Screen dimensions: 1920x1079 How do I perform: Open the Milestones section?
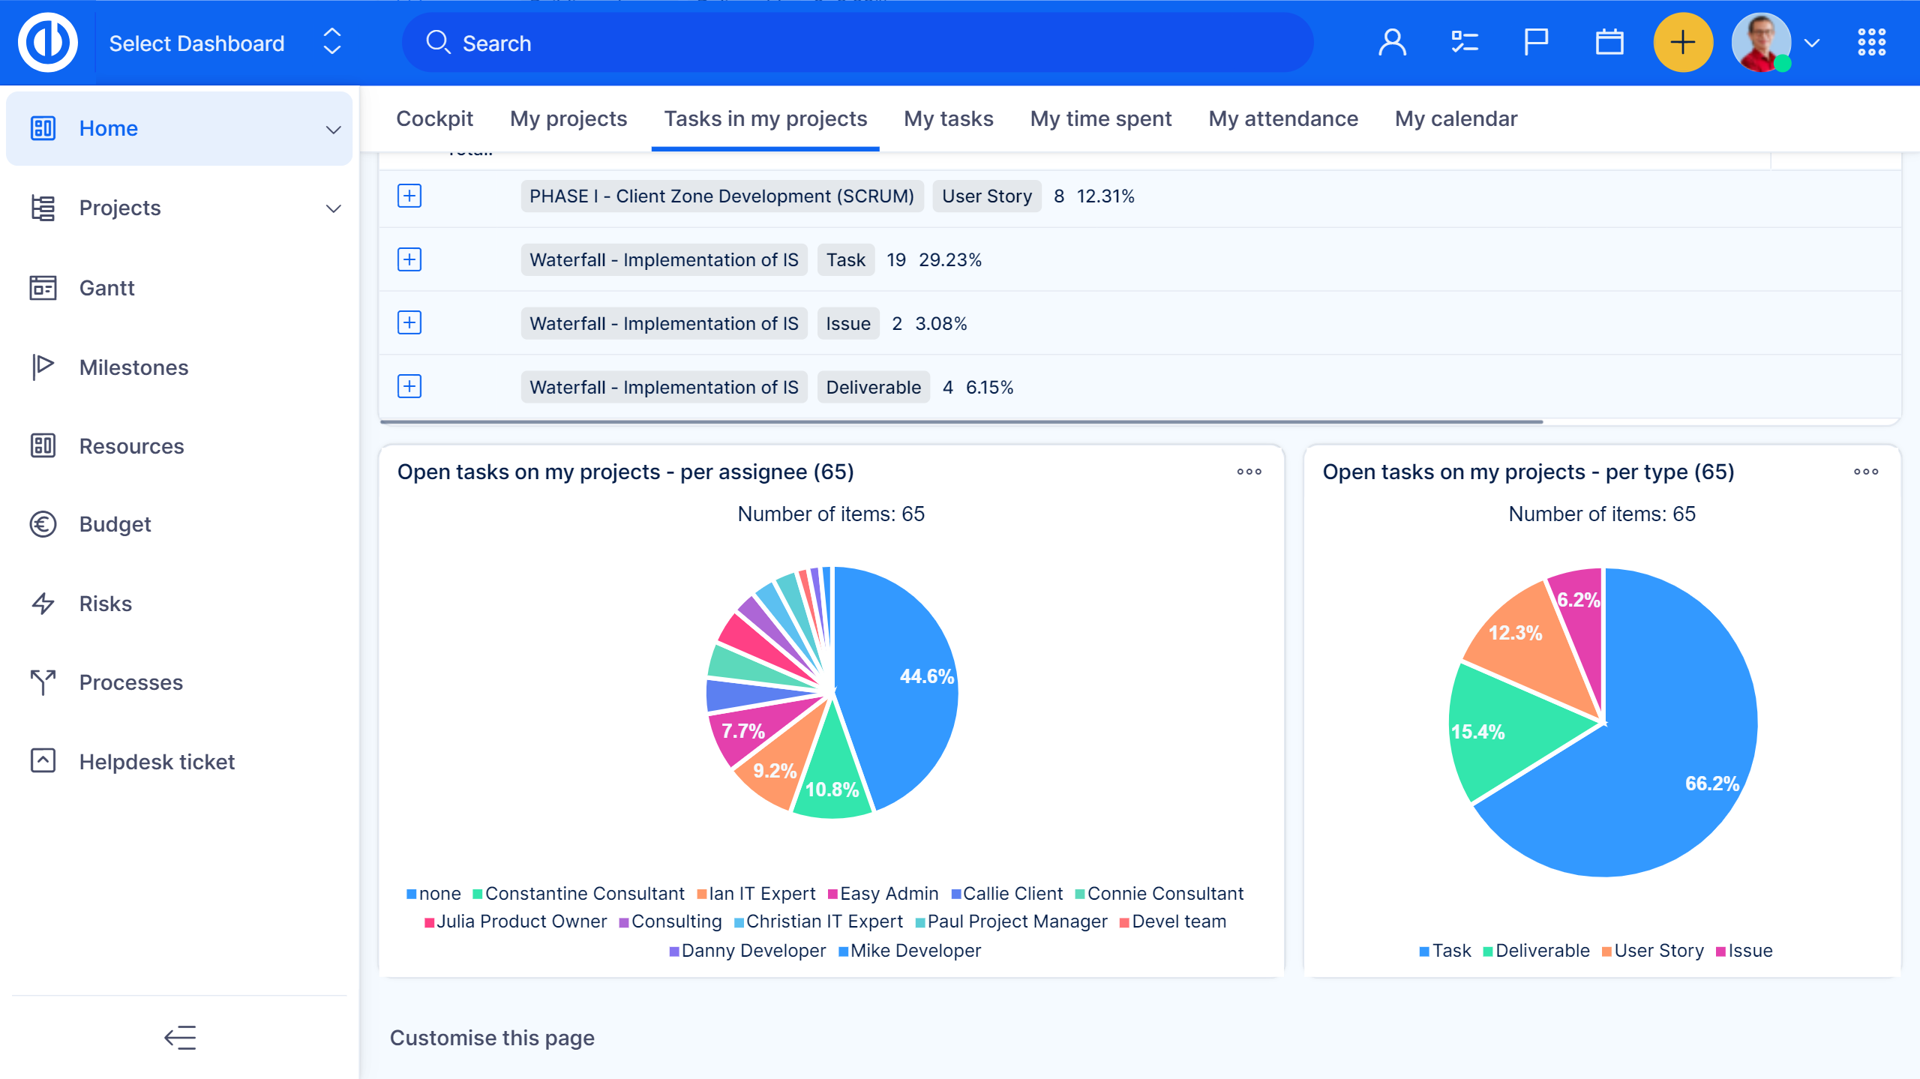(x=133, y=367)
